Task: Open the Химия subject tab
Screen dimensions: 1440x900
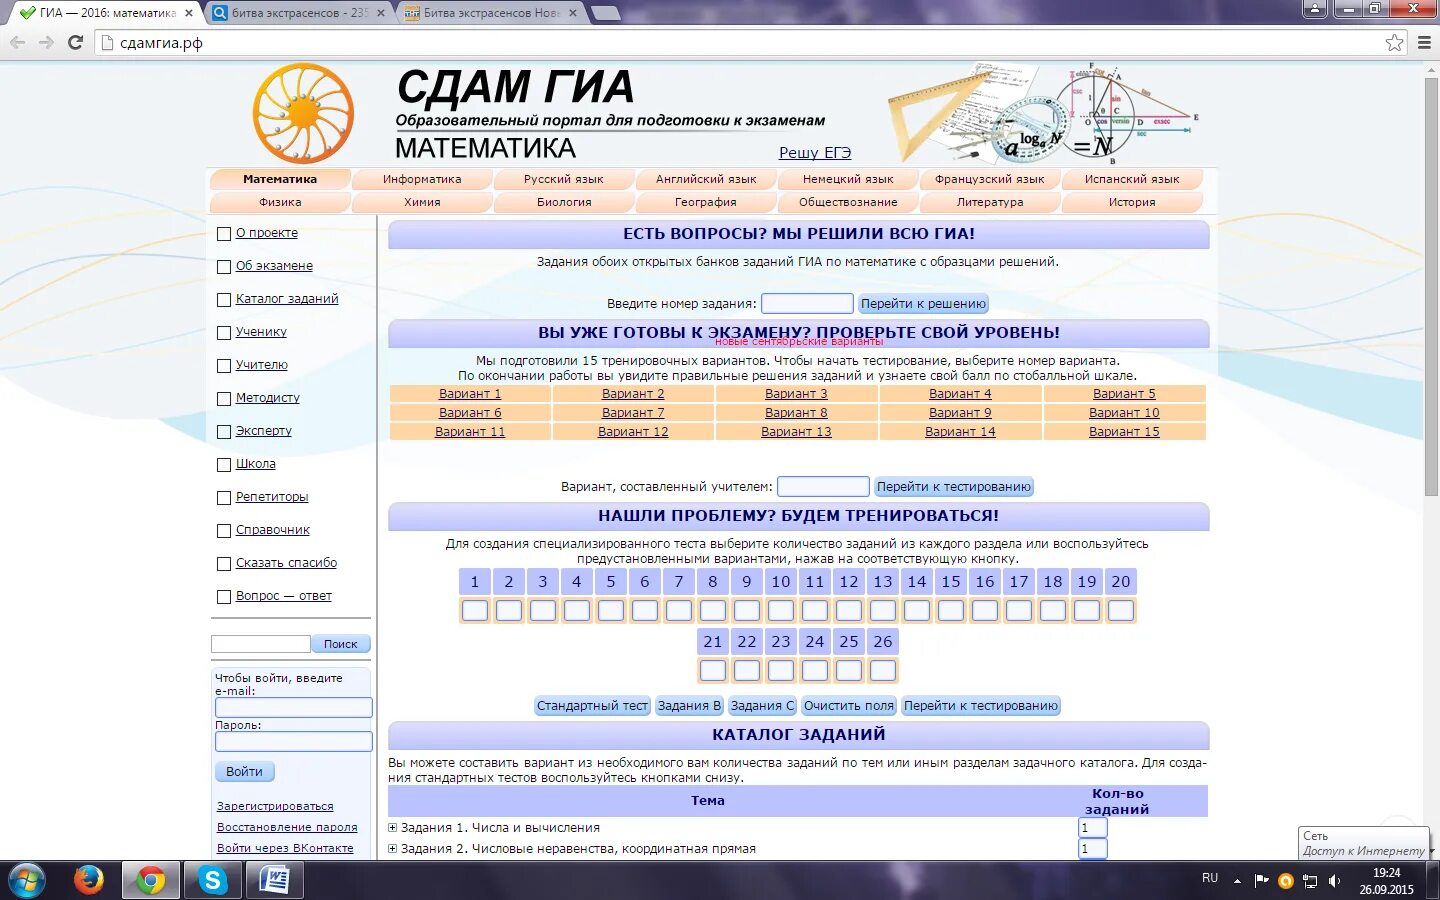Action: (422, 202)
